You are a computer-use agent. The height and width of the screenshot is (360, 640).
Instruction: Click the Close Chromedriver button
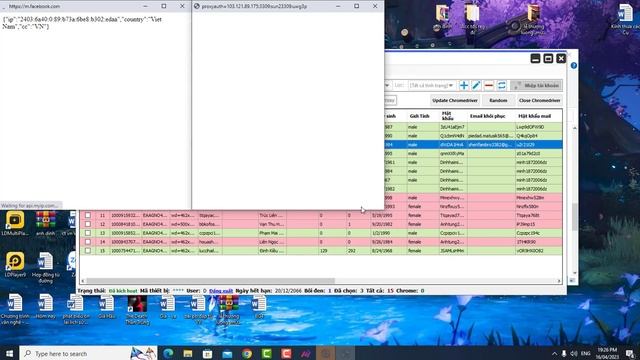(539, 100)
